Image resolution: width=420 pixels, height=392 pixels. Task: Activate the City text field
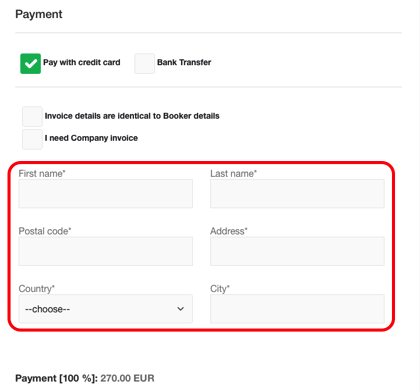[297, 309]
